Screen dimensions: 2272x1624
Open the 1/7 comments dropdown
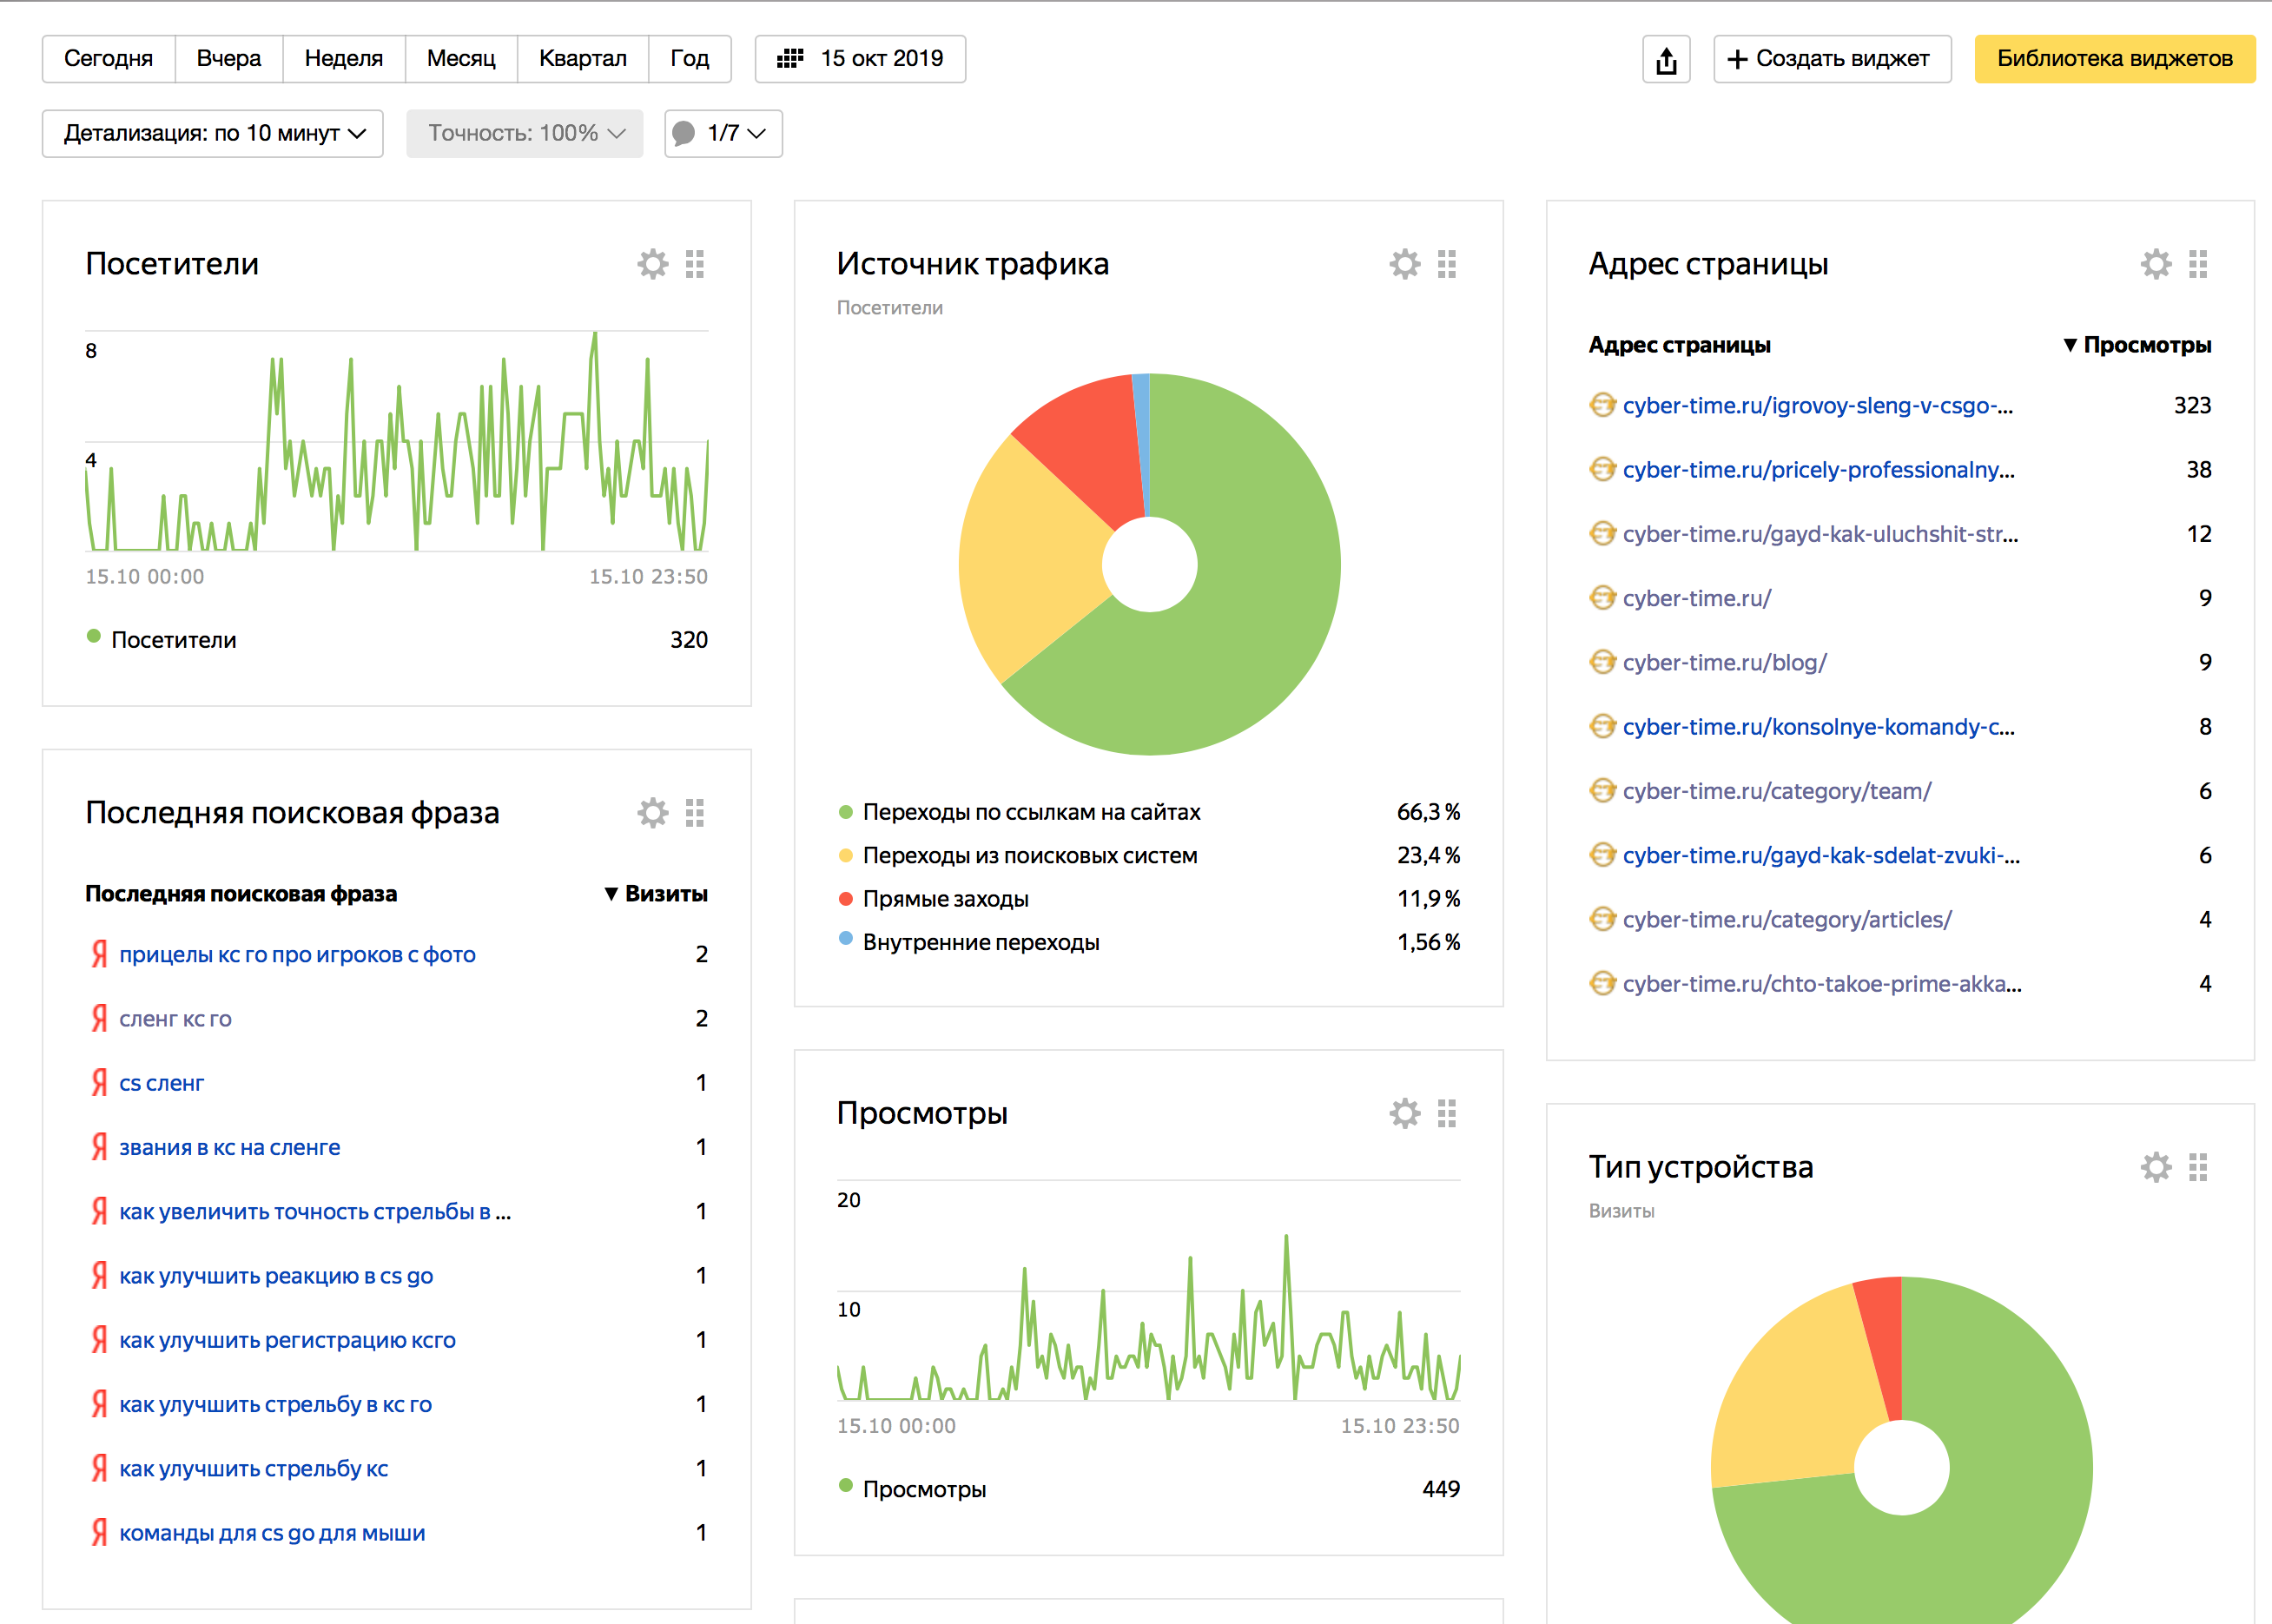[723, 134]
